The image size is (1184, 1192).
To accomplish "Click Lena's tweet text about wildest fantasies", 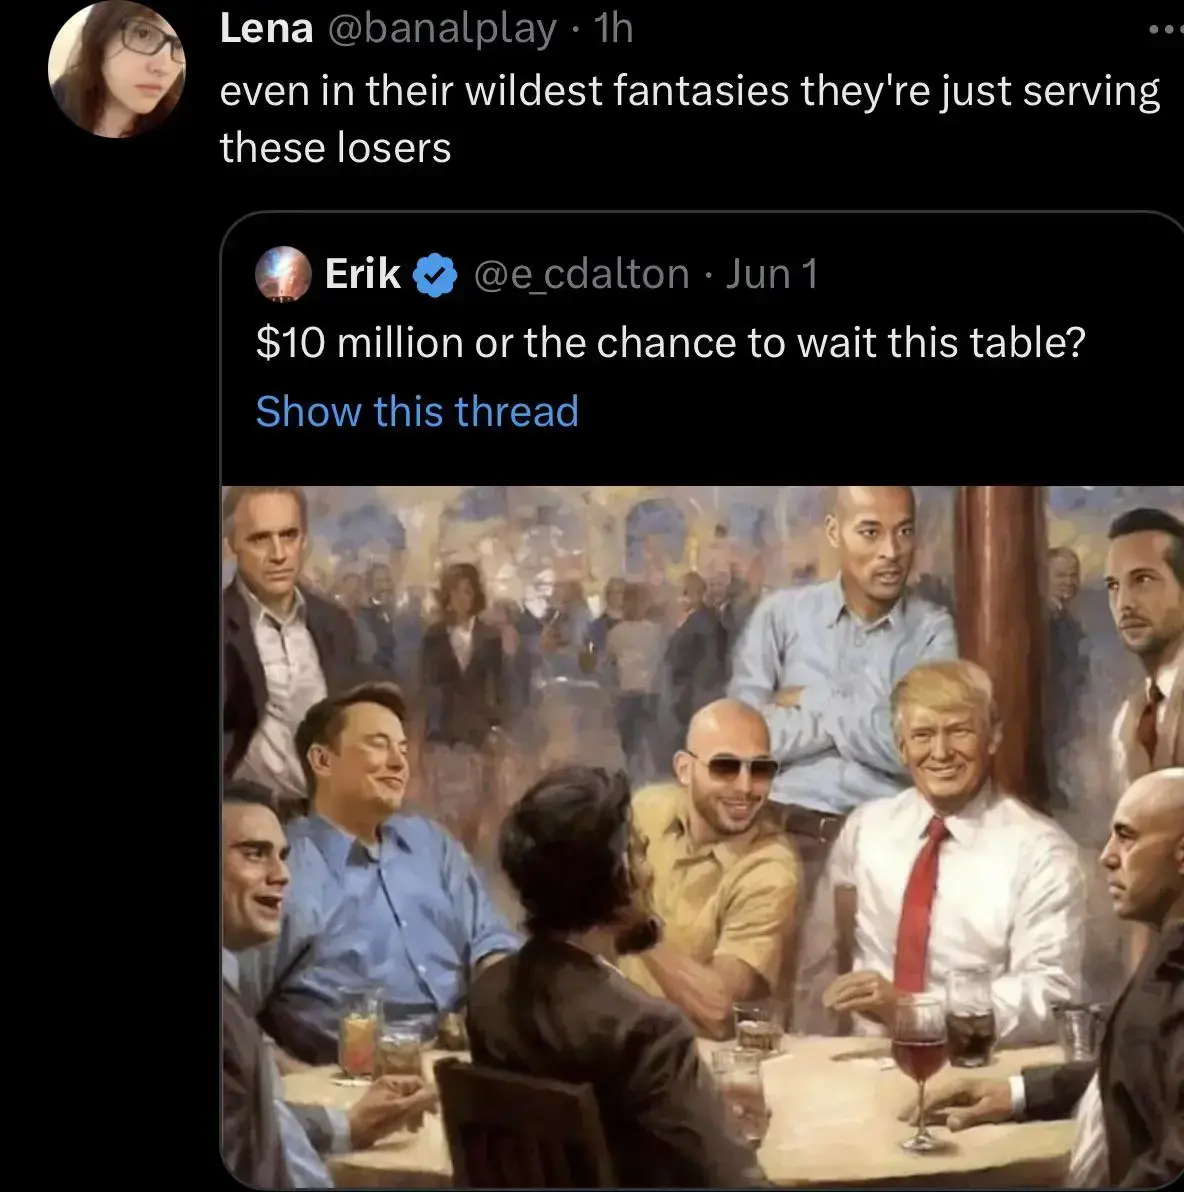I will coord(690,119).
